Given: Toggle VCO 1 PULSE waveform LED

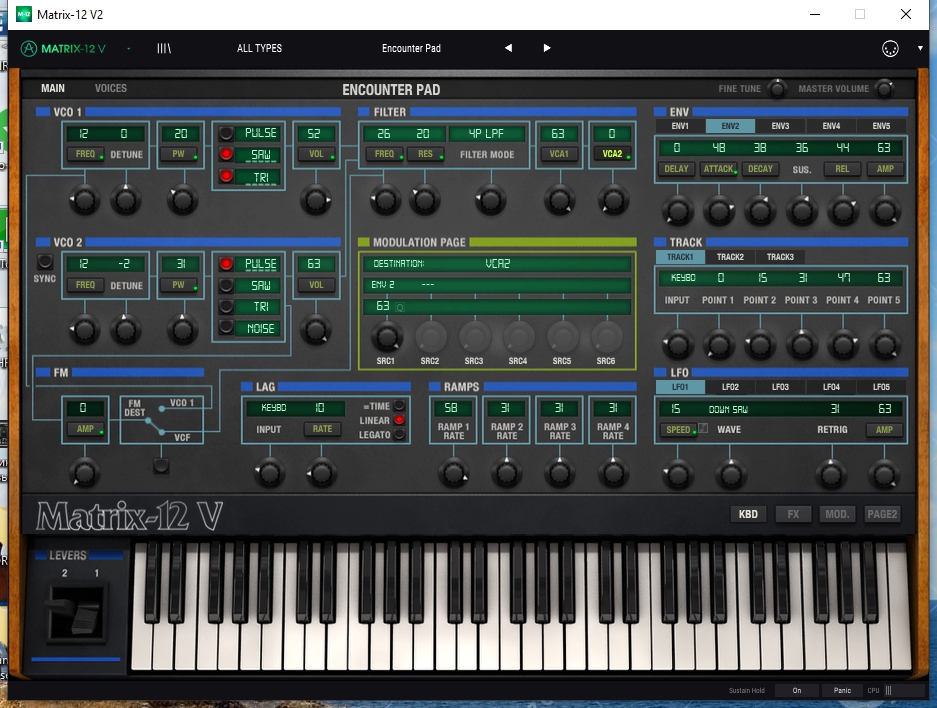Looking at the screenshot, I should [x=226, y=133].
